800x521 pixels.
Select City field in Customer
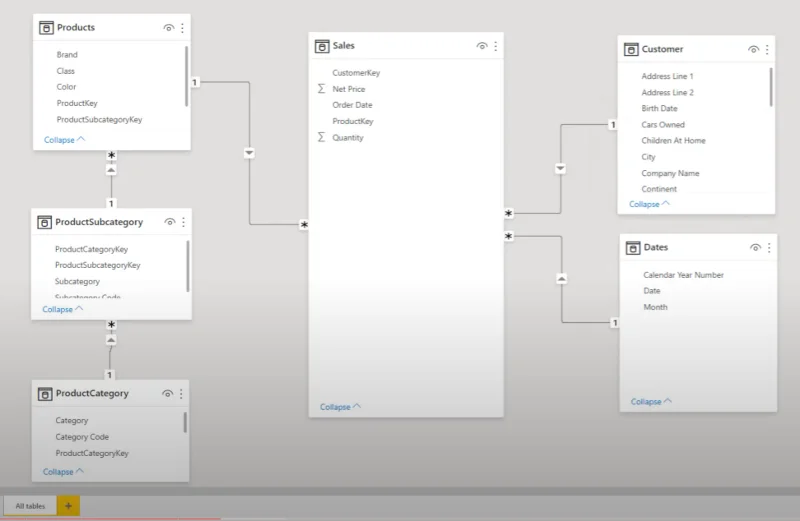[x=648, y=157]
